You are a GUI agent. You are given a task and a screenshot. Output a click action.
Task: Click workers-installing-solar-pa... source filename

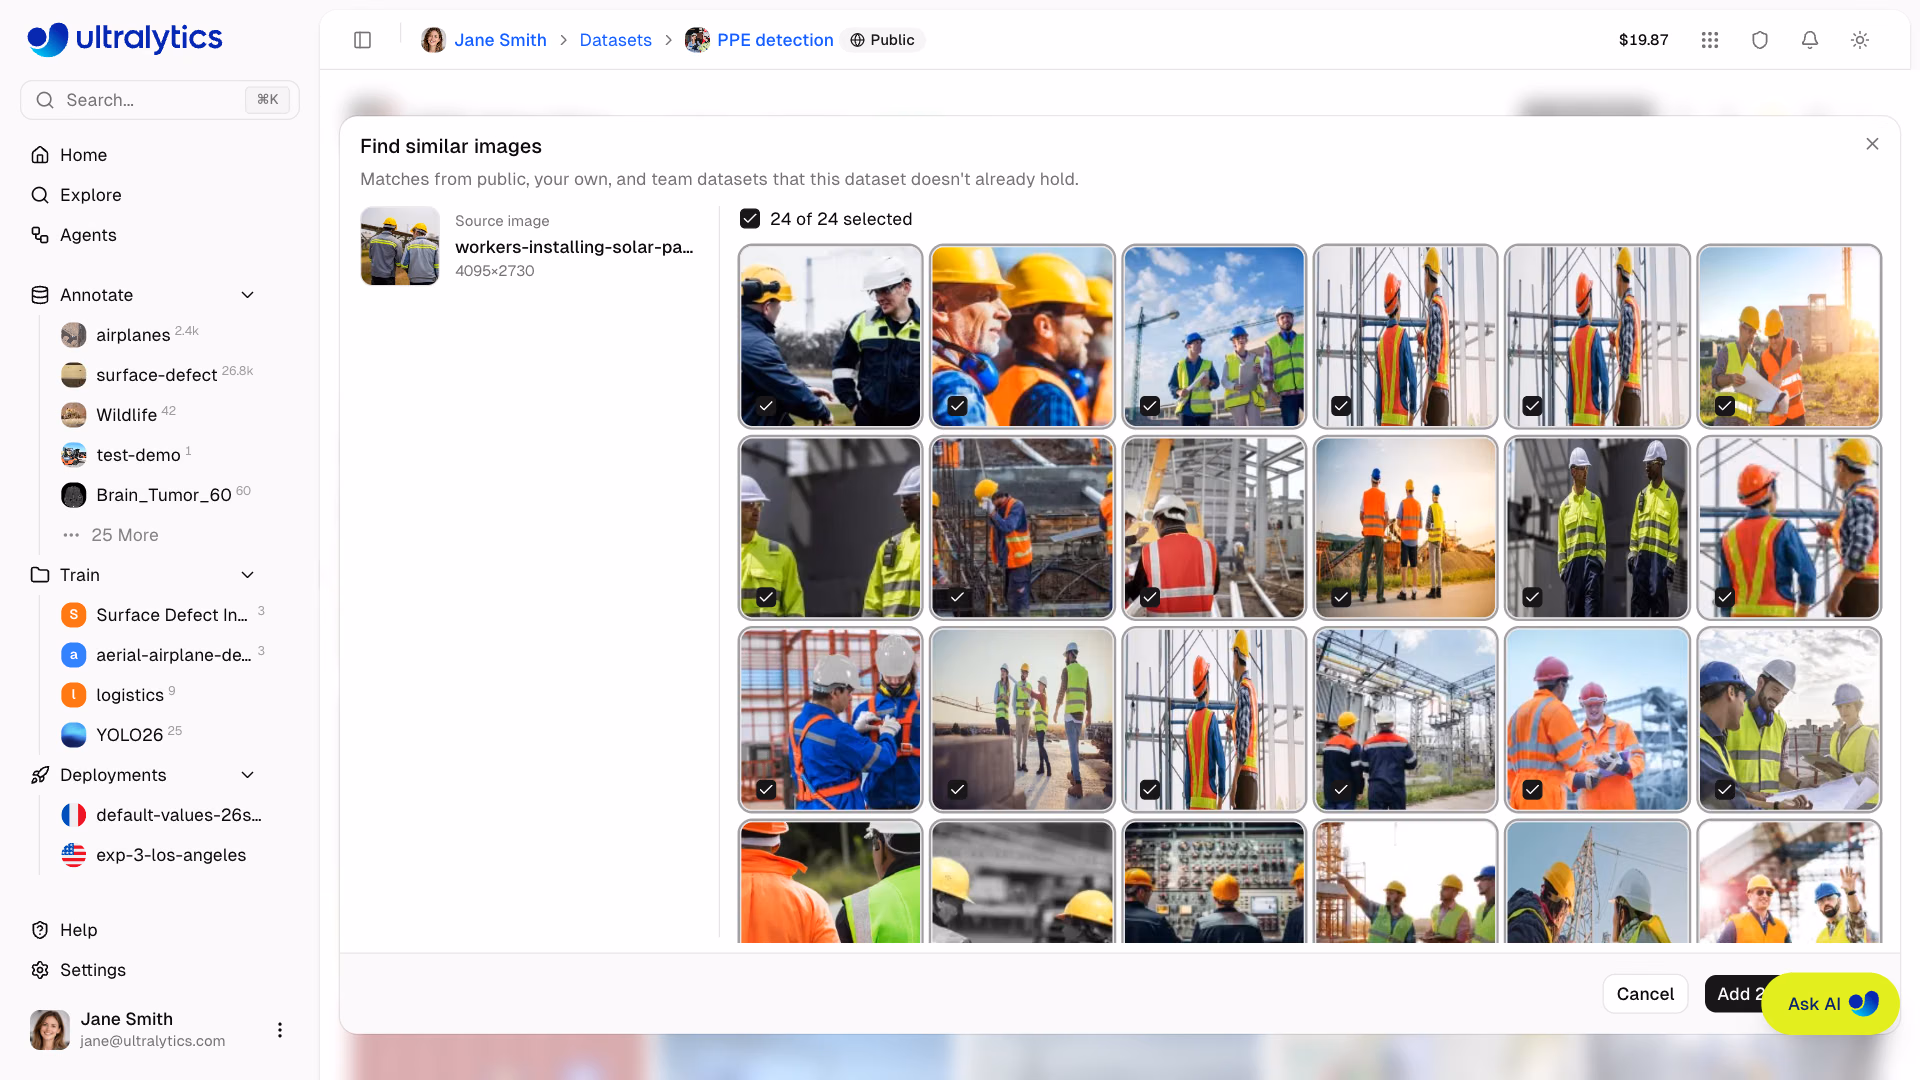point(574,247)
